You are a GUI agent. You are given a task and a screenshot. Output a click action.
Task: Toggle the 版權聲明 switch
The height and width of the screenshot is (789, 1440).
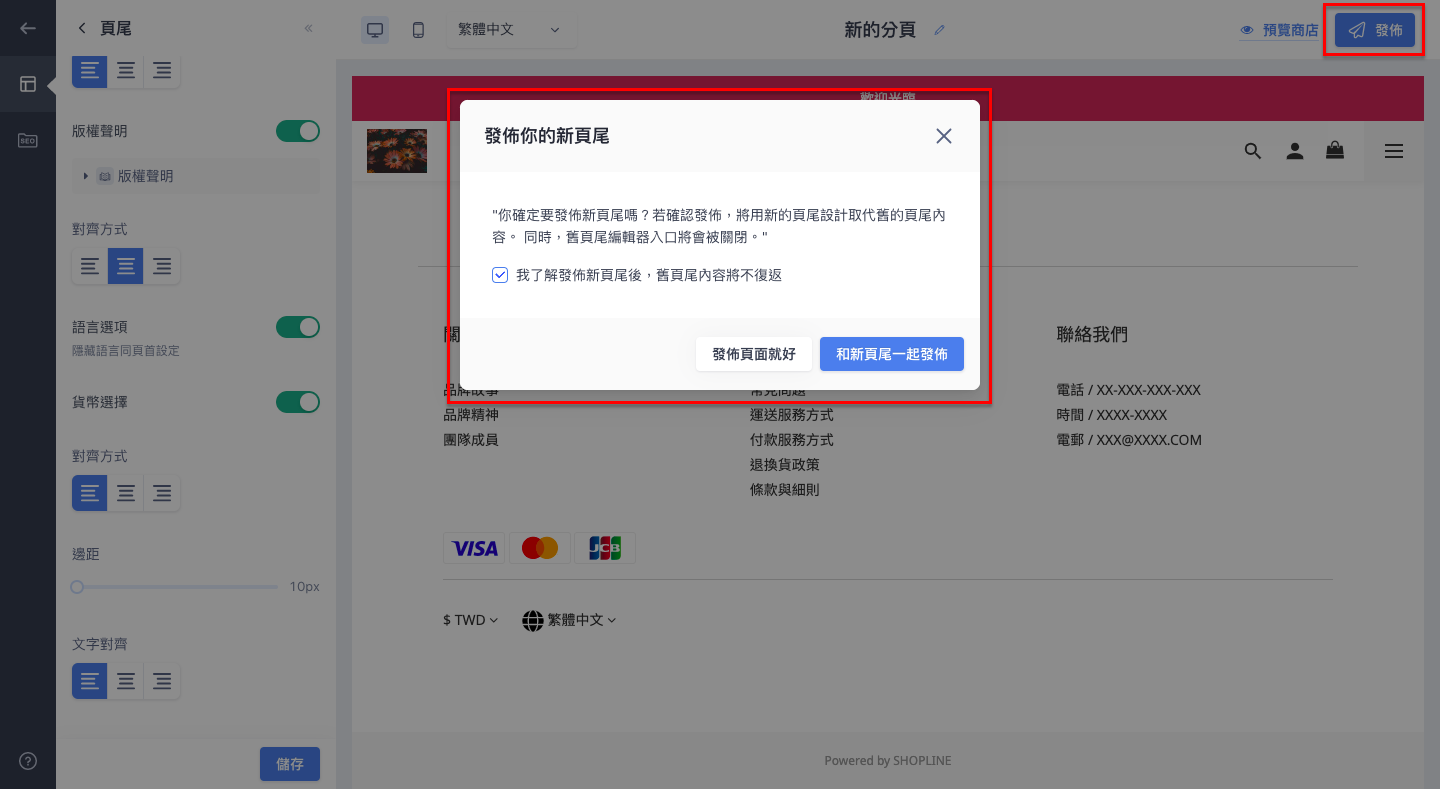(298, 131)
